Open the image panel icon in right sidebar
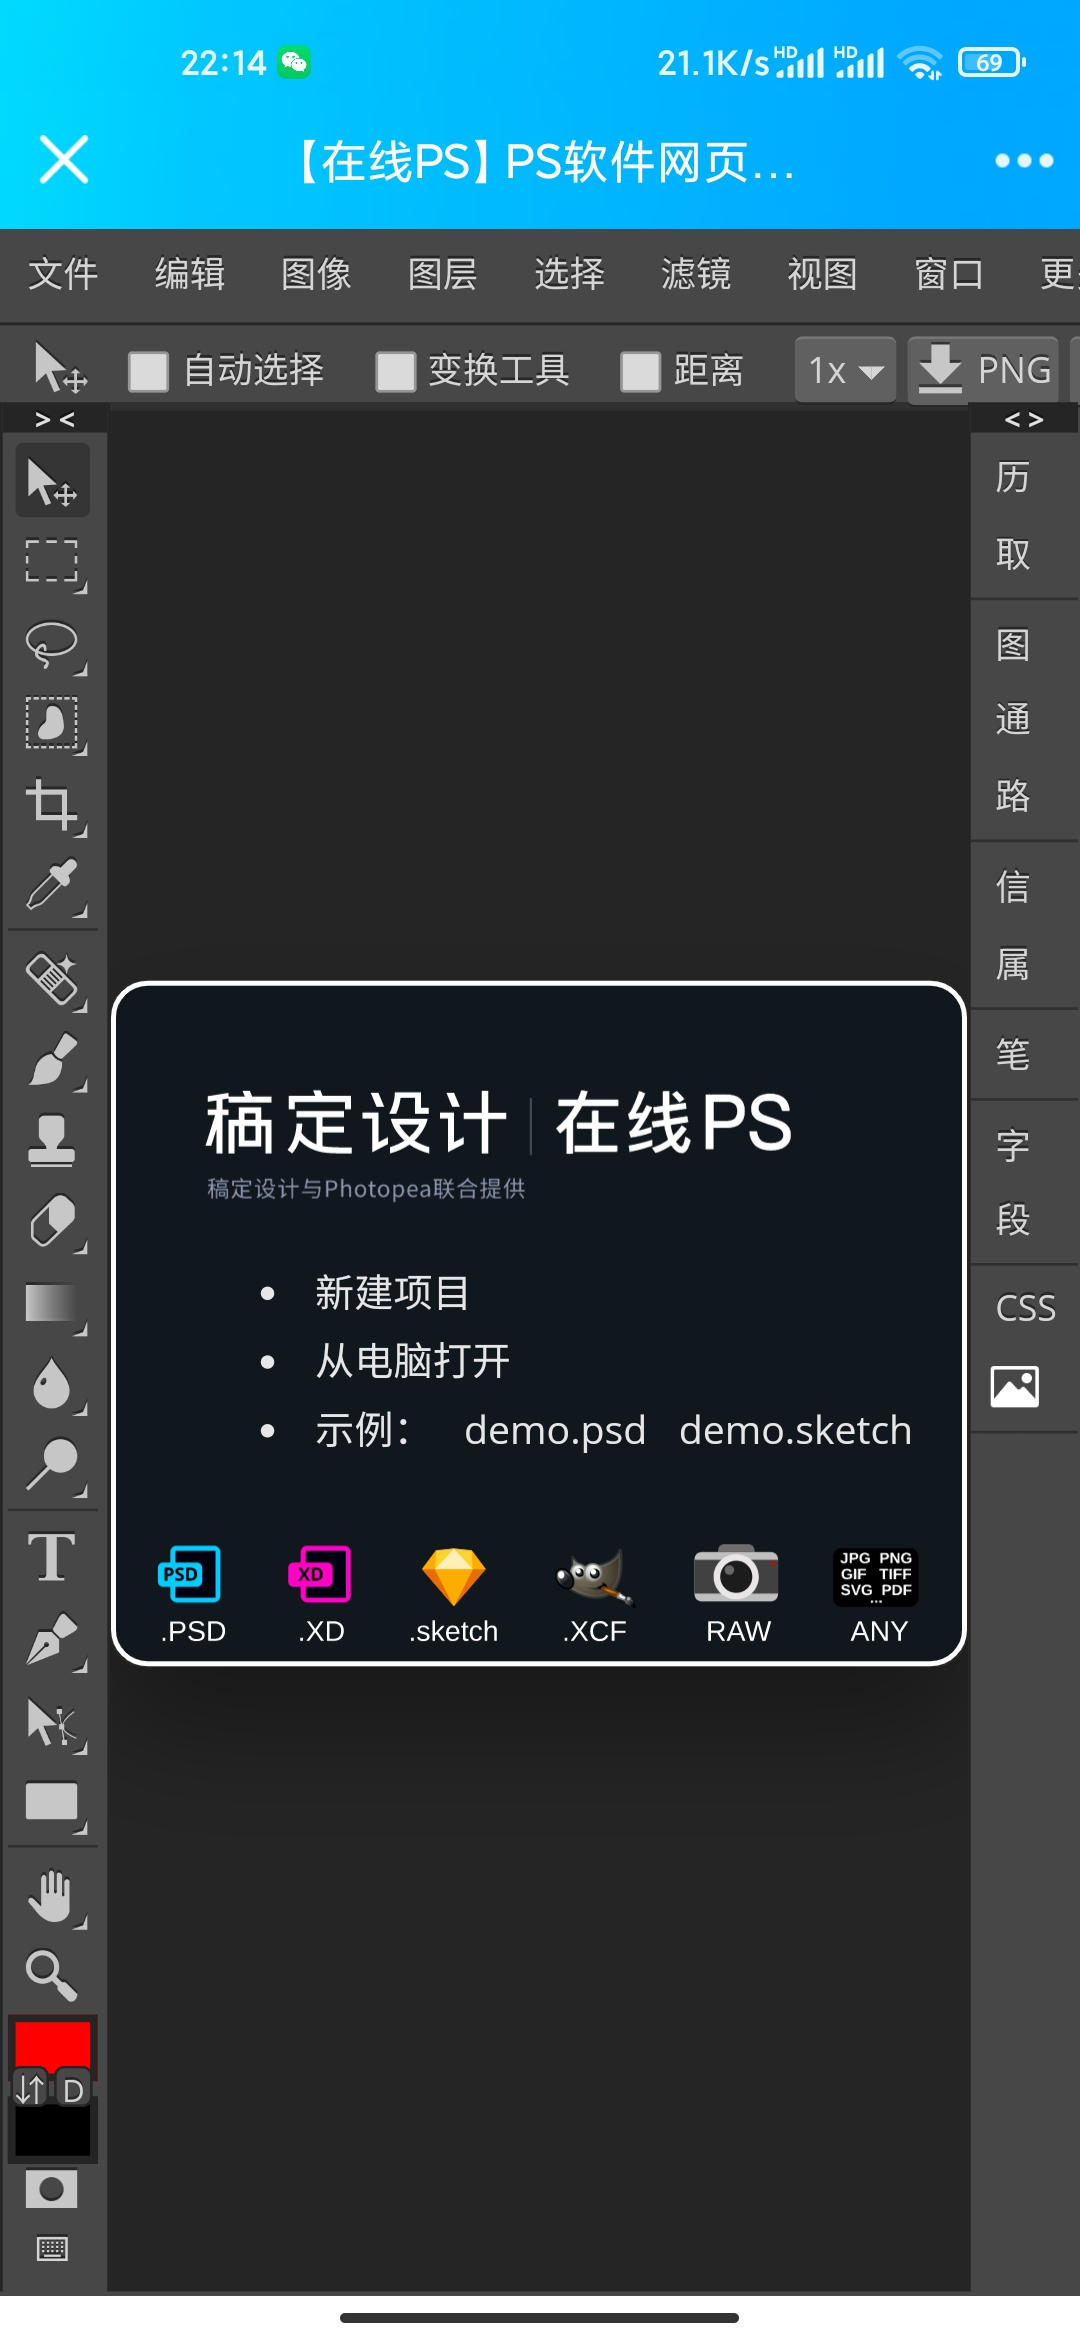The width and height of the screenshot is (1080, 2340). coord(1015,1386)
